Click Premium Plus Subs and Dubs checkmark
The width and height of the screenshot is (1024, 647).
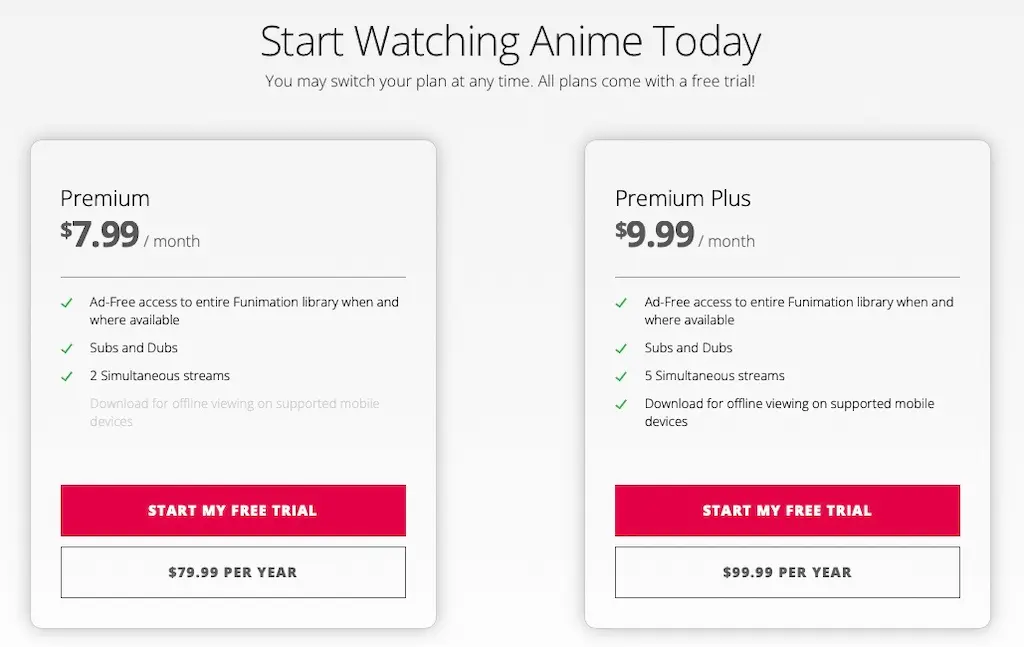[621, 349]
